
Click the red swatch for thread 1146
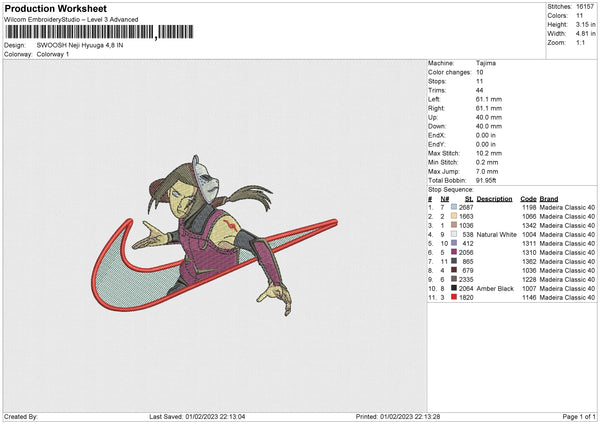tap(454, 297)
